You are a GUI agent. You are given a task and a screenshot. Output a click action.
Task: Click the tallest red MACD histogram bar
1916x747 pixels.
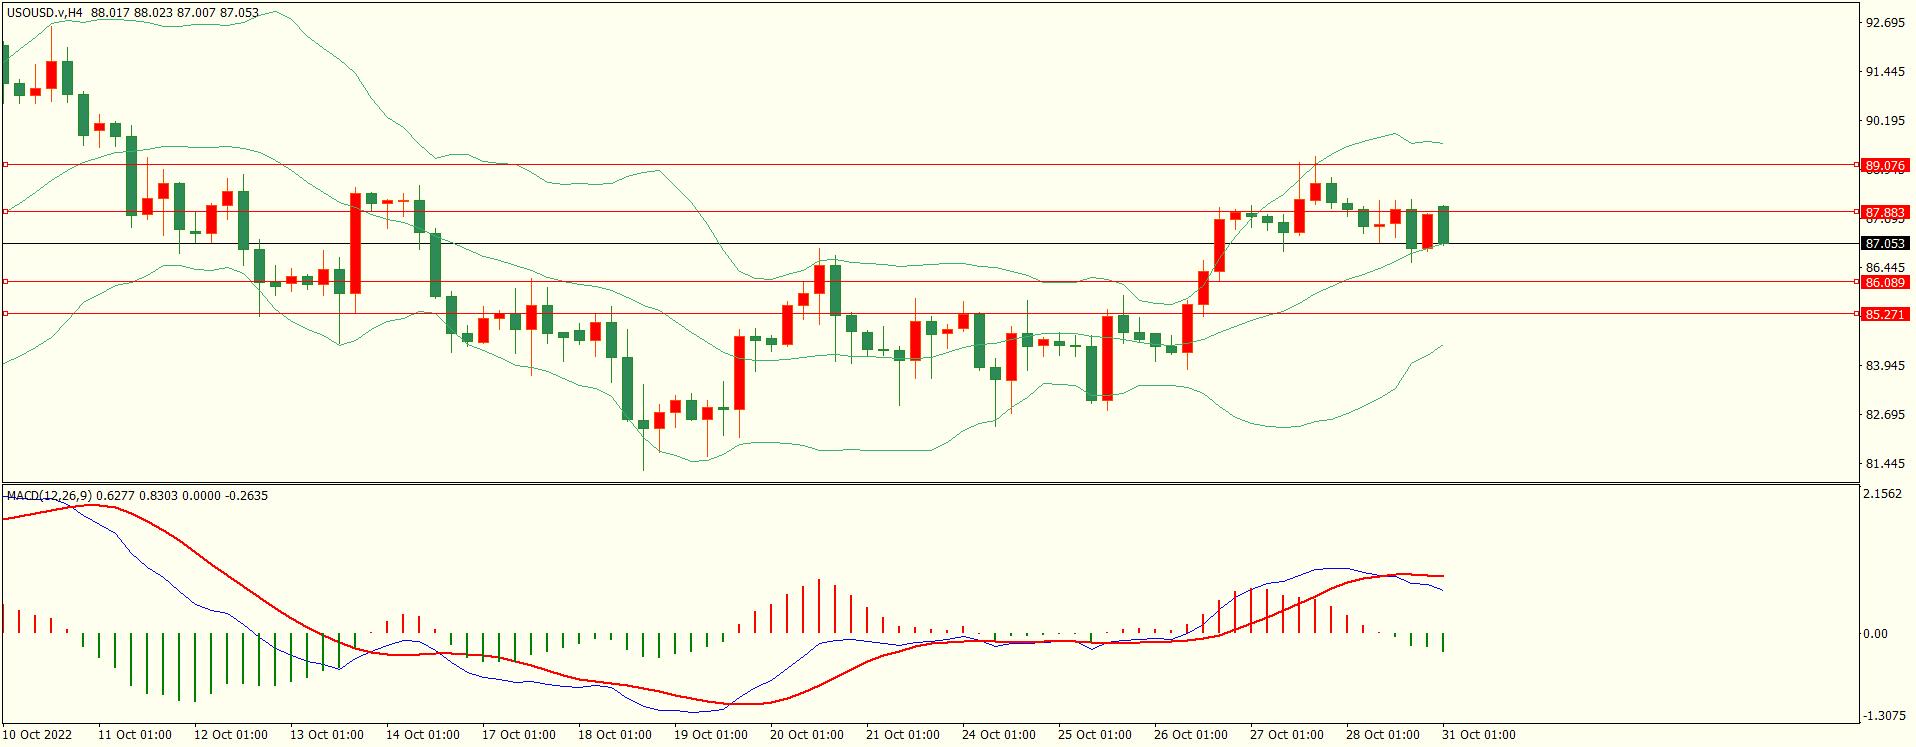click(x=819, y=606)
